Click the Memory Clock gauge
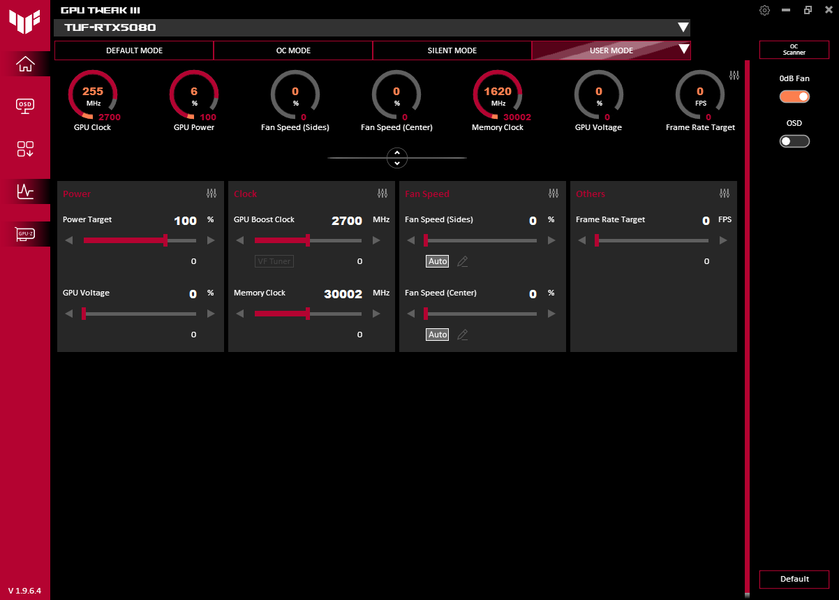This screenshot has width=839, height=600. pyautogui.click(x=498, y=95)
